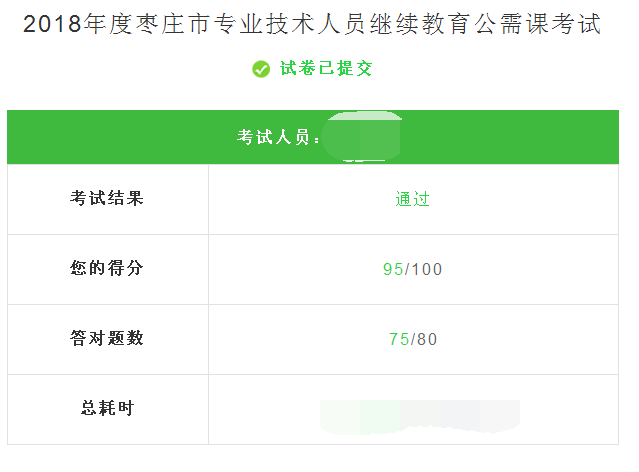
Task: Click 2018年度 at the start of title
Action: (x=69, y=25)
